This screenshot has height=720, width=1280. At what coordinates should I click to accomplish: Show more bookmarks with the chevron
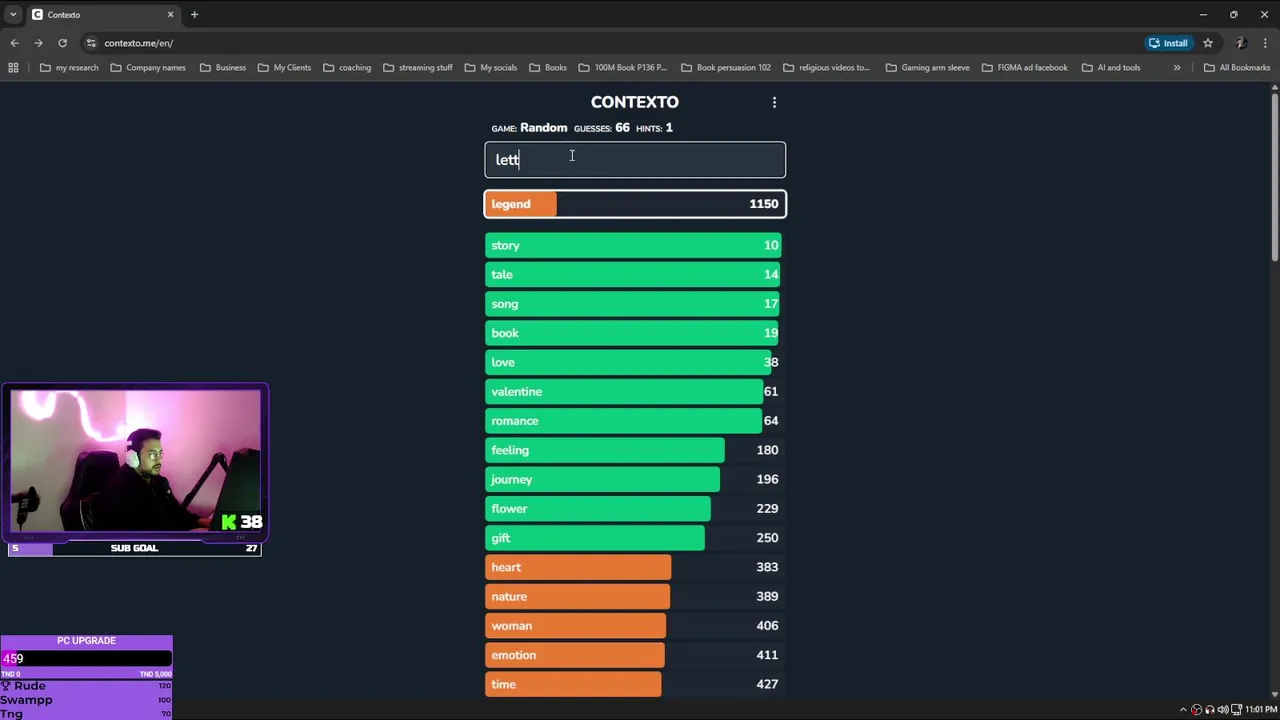click(1177, 68)
